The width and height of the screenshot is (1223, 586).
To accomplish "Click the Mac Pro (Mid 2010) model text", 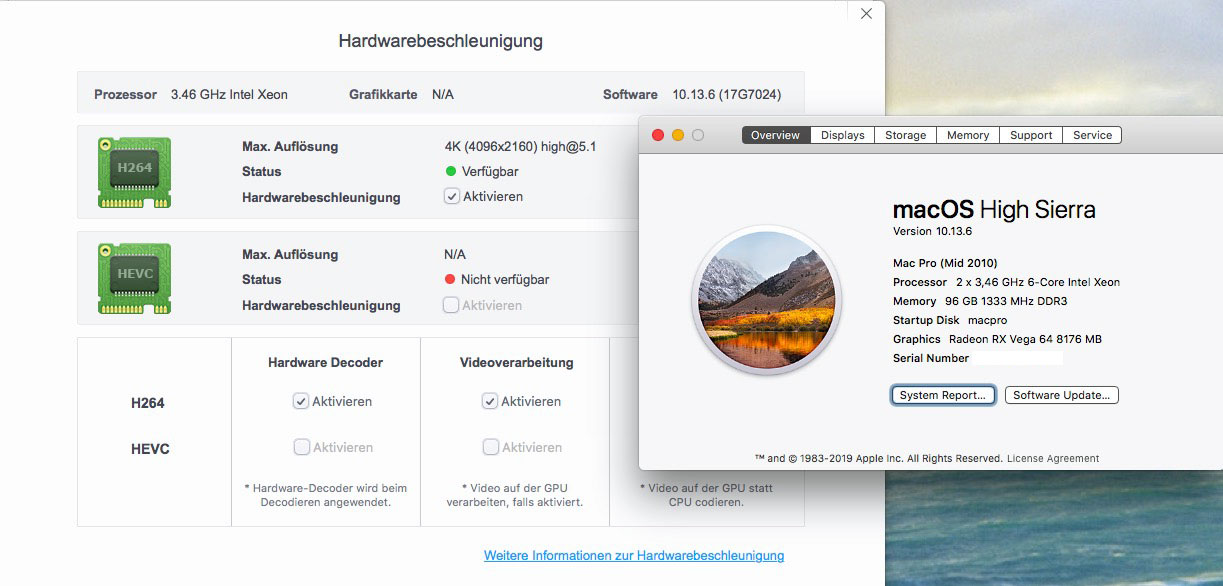I will [945, 263].
